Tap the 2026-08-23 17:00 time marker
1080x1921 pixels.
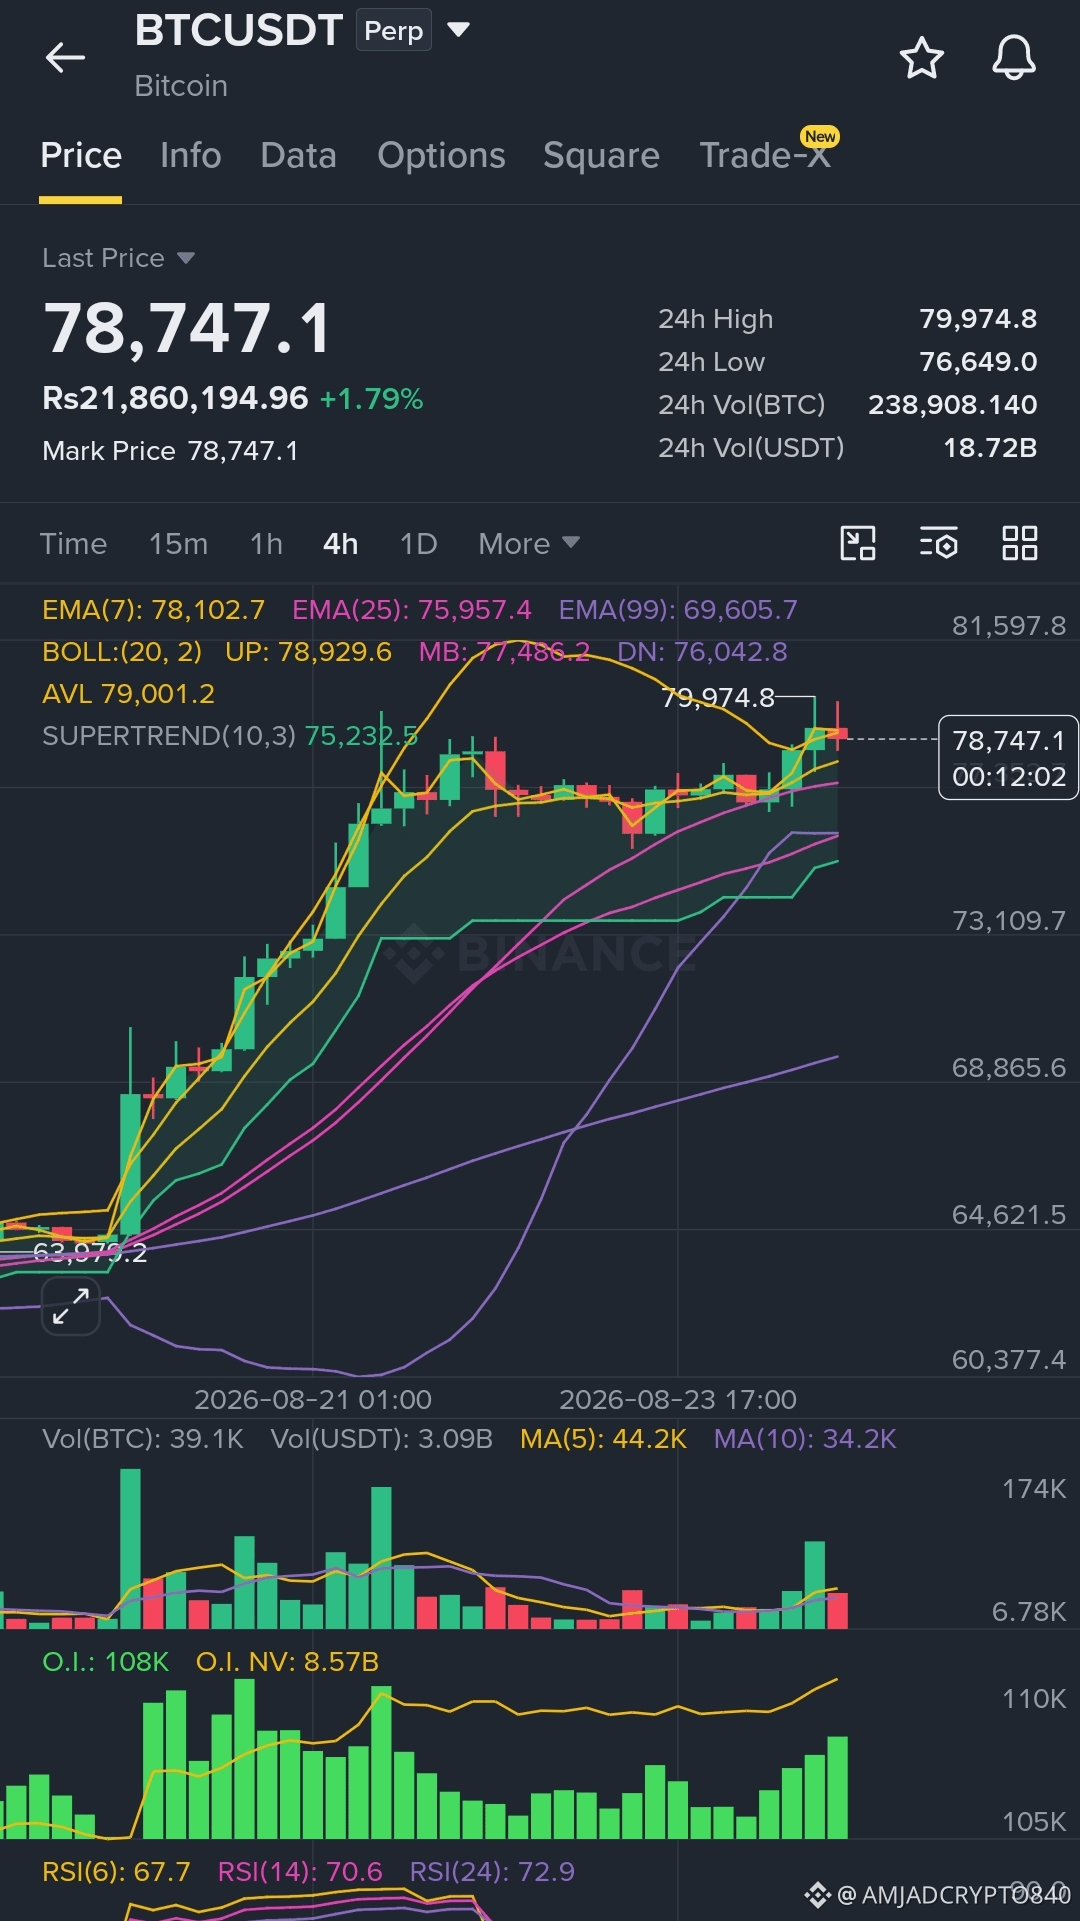pos(678,1399)
